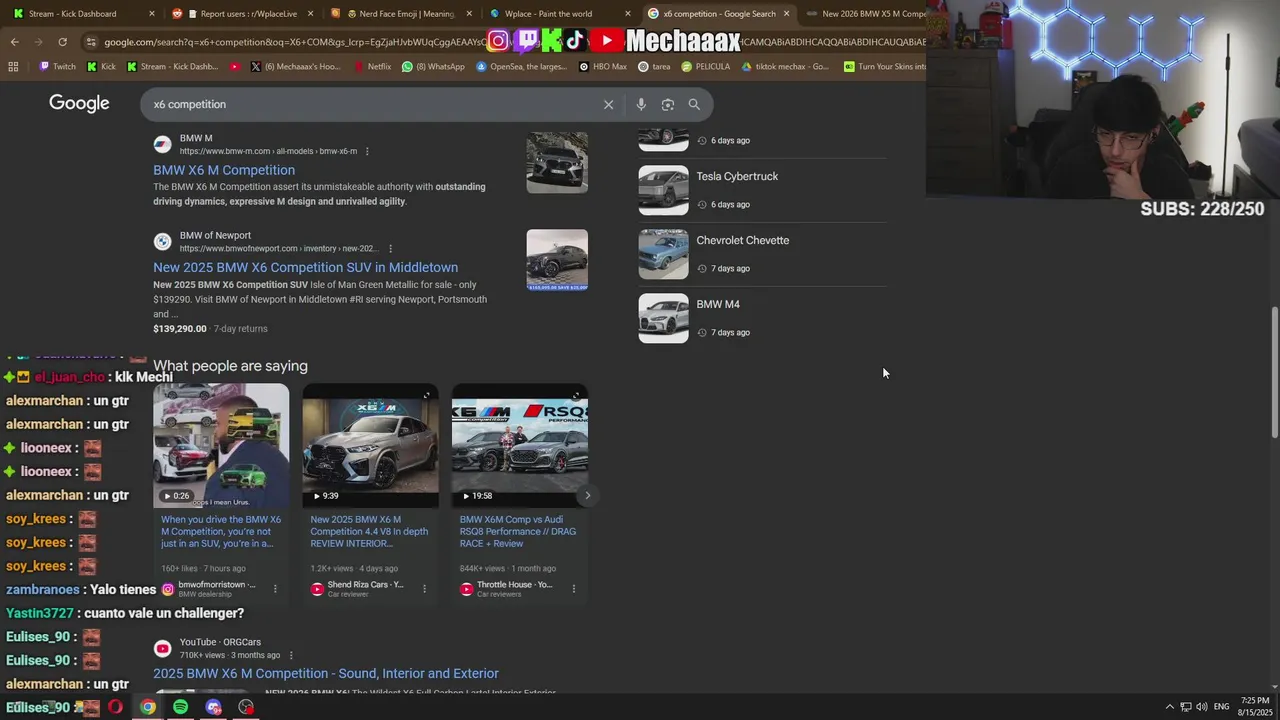The image size is (1280, 720).
Task: Switch the ENG input language indicator
Action: click(1221, 707)
